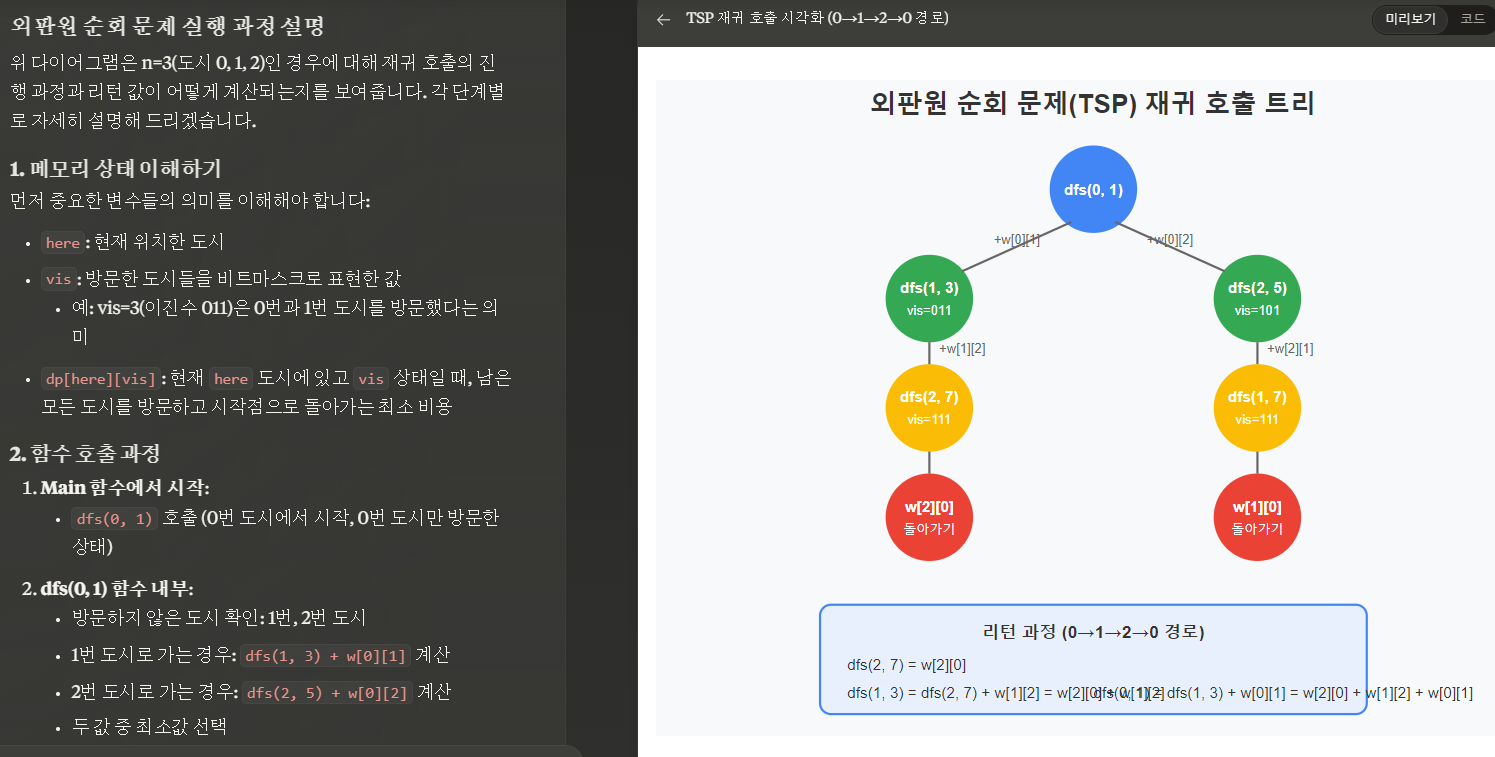The height and width of the screenshot is (757, 1495).
Task: Click the heading '1. 메모리 상태 이해하기'
Action: tap(115, 167)
